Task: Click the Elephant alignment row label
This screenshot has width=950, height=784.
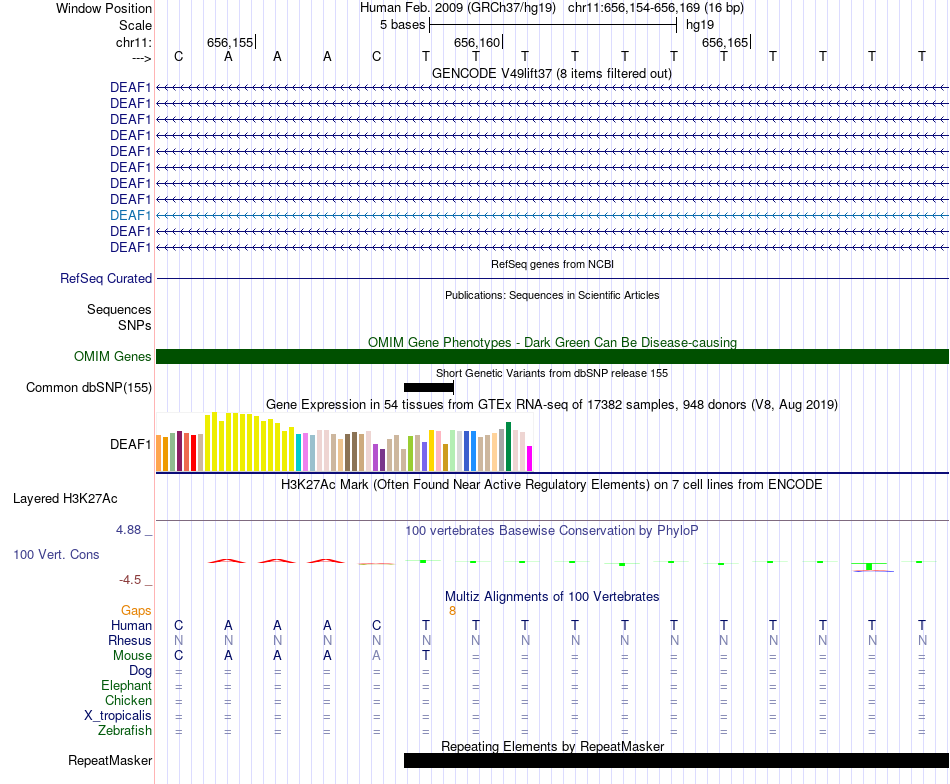Action: point(126,685)
